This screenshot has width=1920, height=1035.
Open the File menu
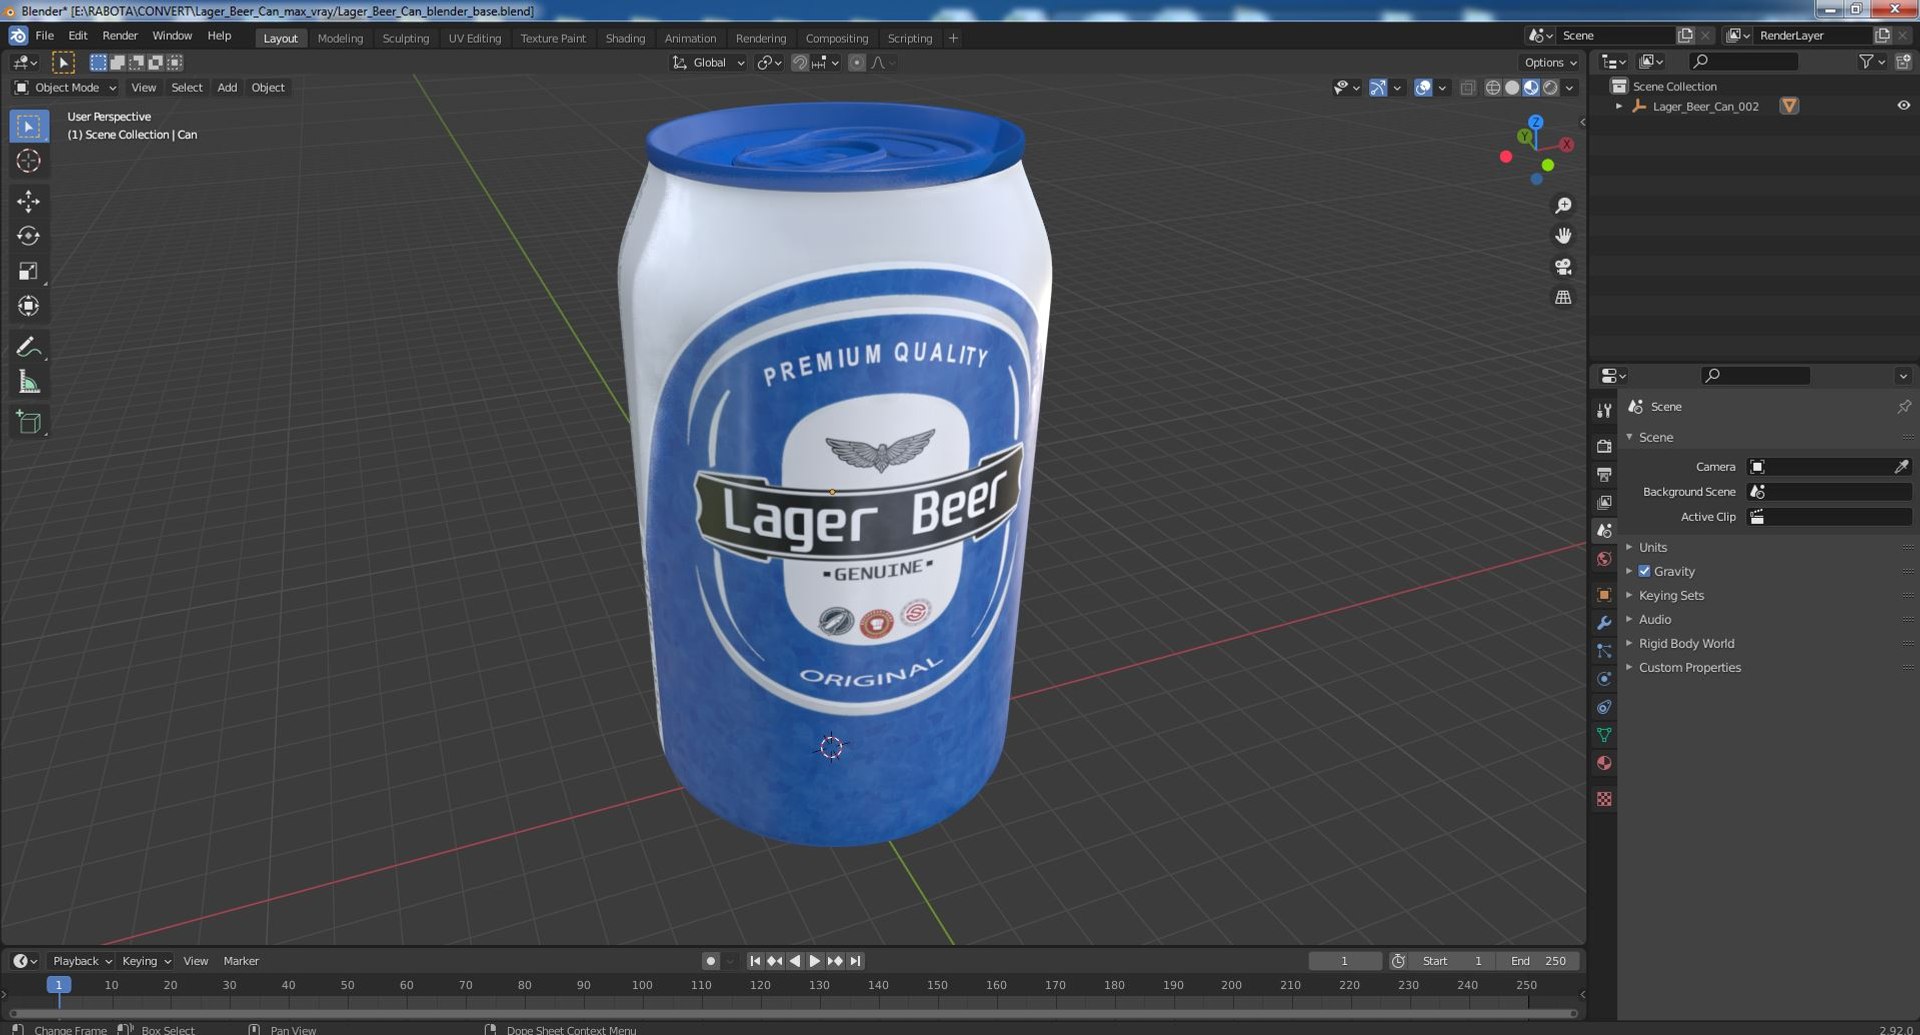pyautogui.click(x=45, y=36)
